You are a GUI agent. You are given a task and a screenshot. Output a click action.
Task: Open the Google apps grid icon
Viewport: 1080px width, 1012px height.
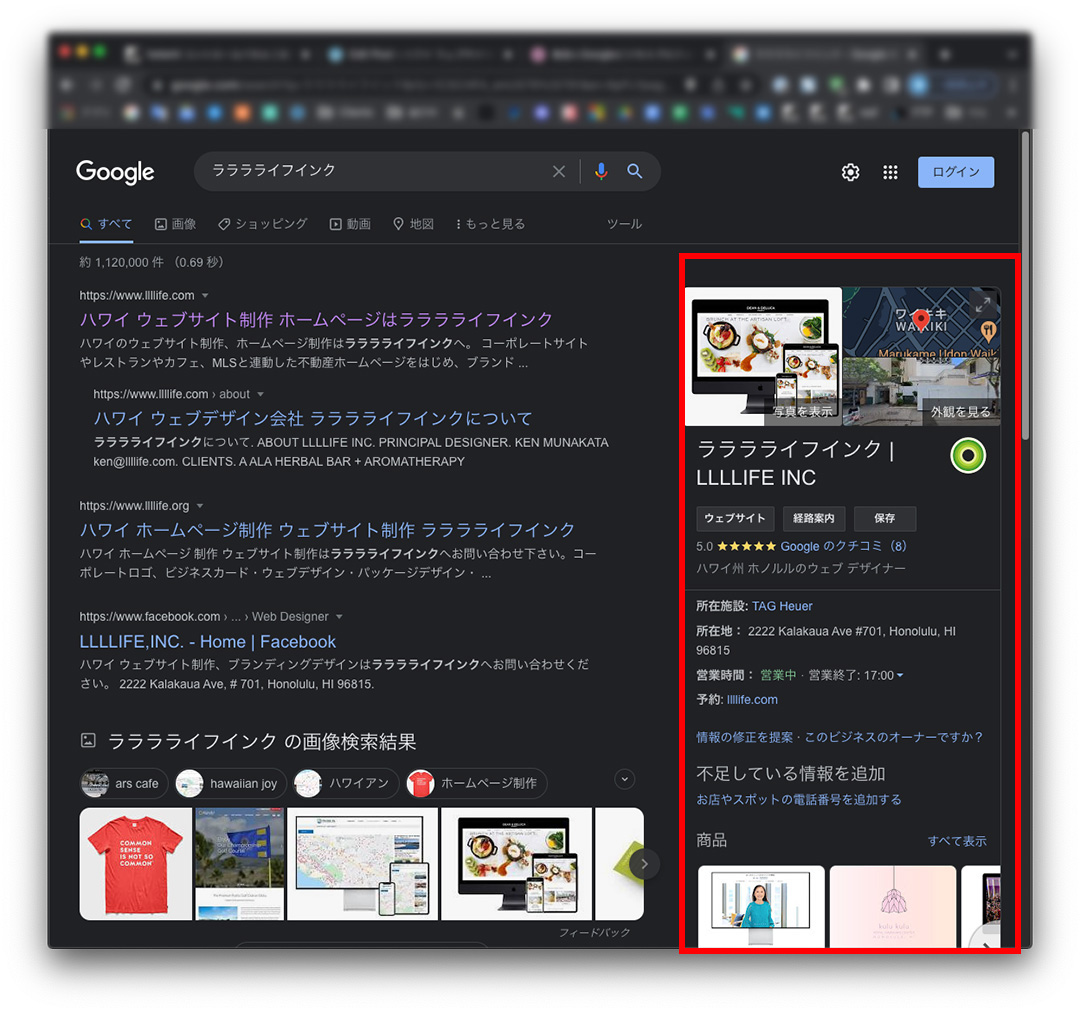click(890, 172)
